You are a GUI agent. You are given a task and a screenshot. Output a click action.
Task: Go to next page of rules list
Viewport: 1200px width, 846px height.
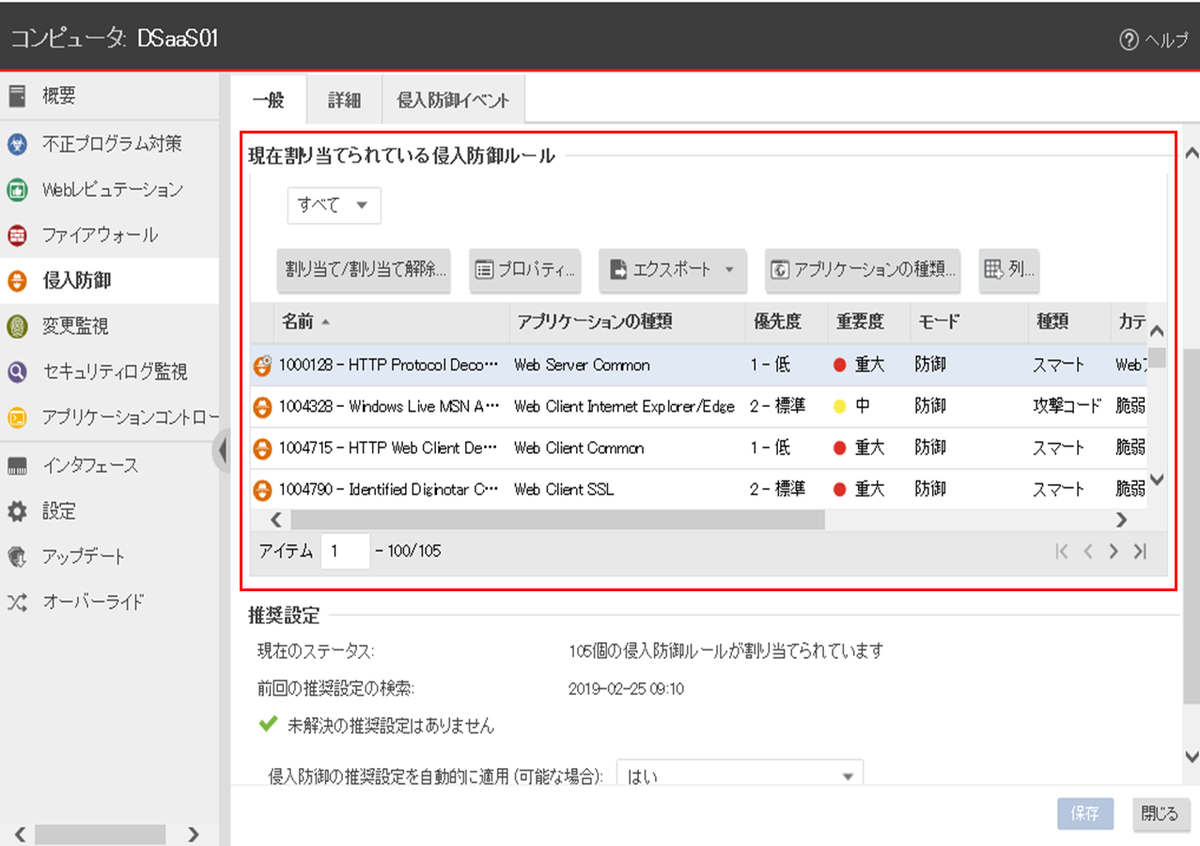(x=1113, y=552)
